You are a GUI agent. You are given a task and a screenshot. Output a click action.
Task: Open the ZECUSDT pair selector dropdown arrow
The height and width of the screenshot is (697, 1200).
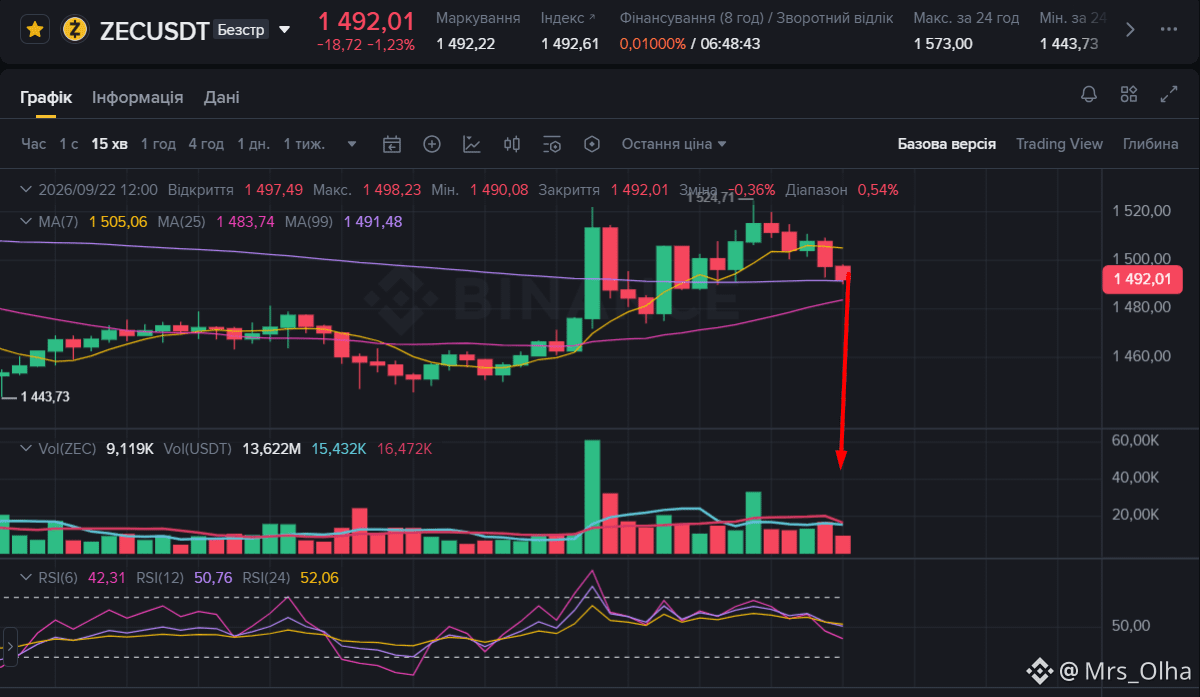click(285, 30)
